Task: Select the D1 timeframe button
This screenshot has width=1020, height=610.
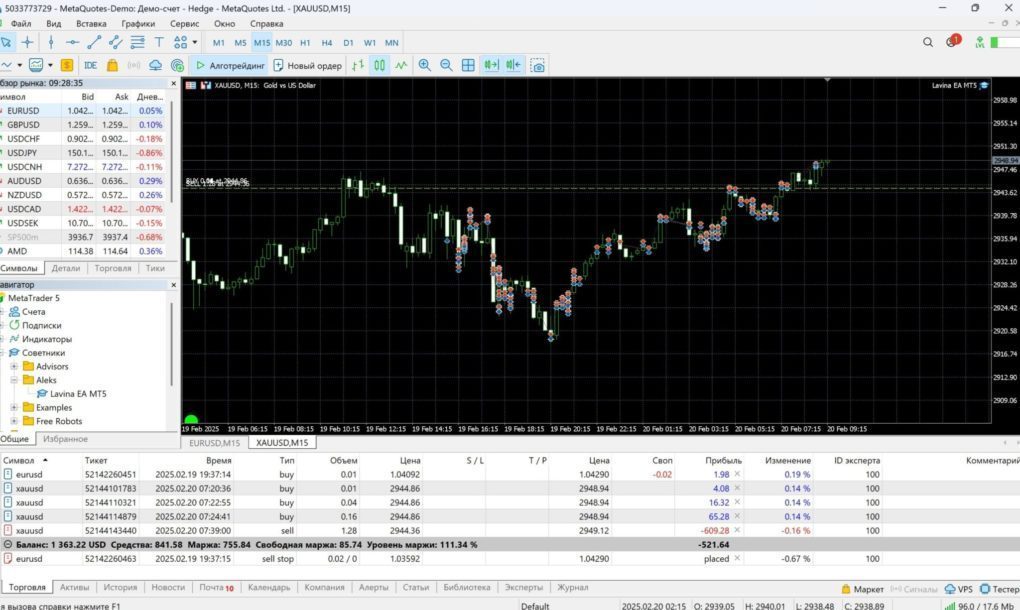Action: 349,43
